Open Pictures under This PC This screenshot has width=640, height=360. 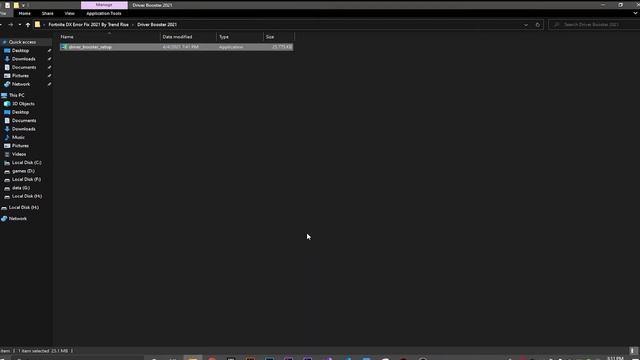(20, 146)
